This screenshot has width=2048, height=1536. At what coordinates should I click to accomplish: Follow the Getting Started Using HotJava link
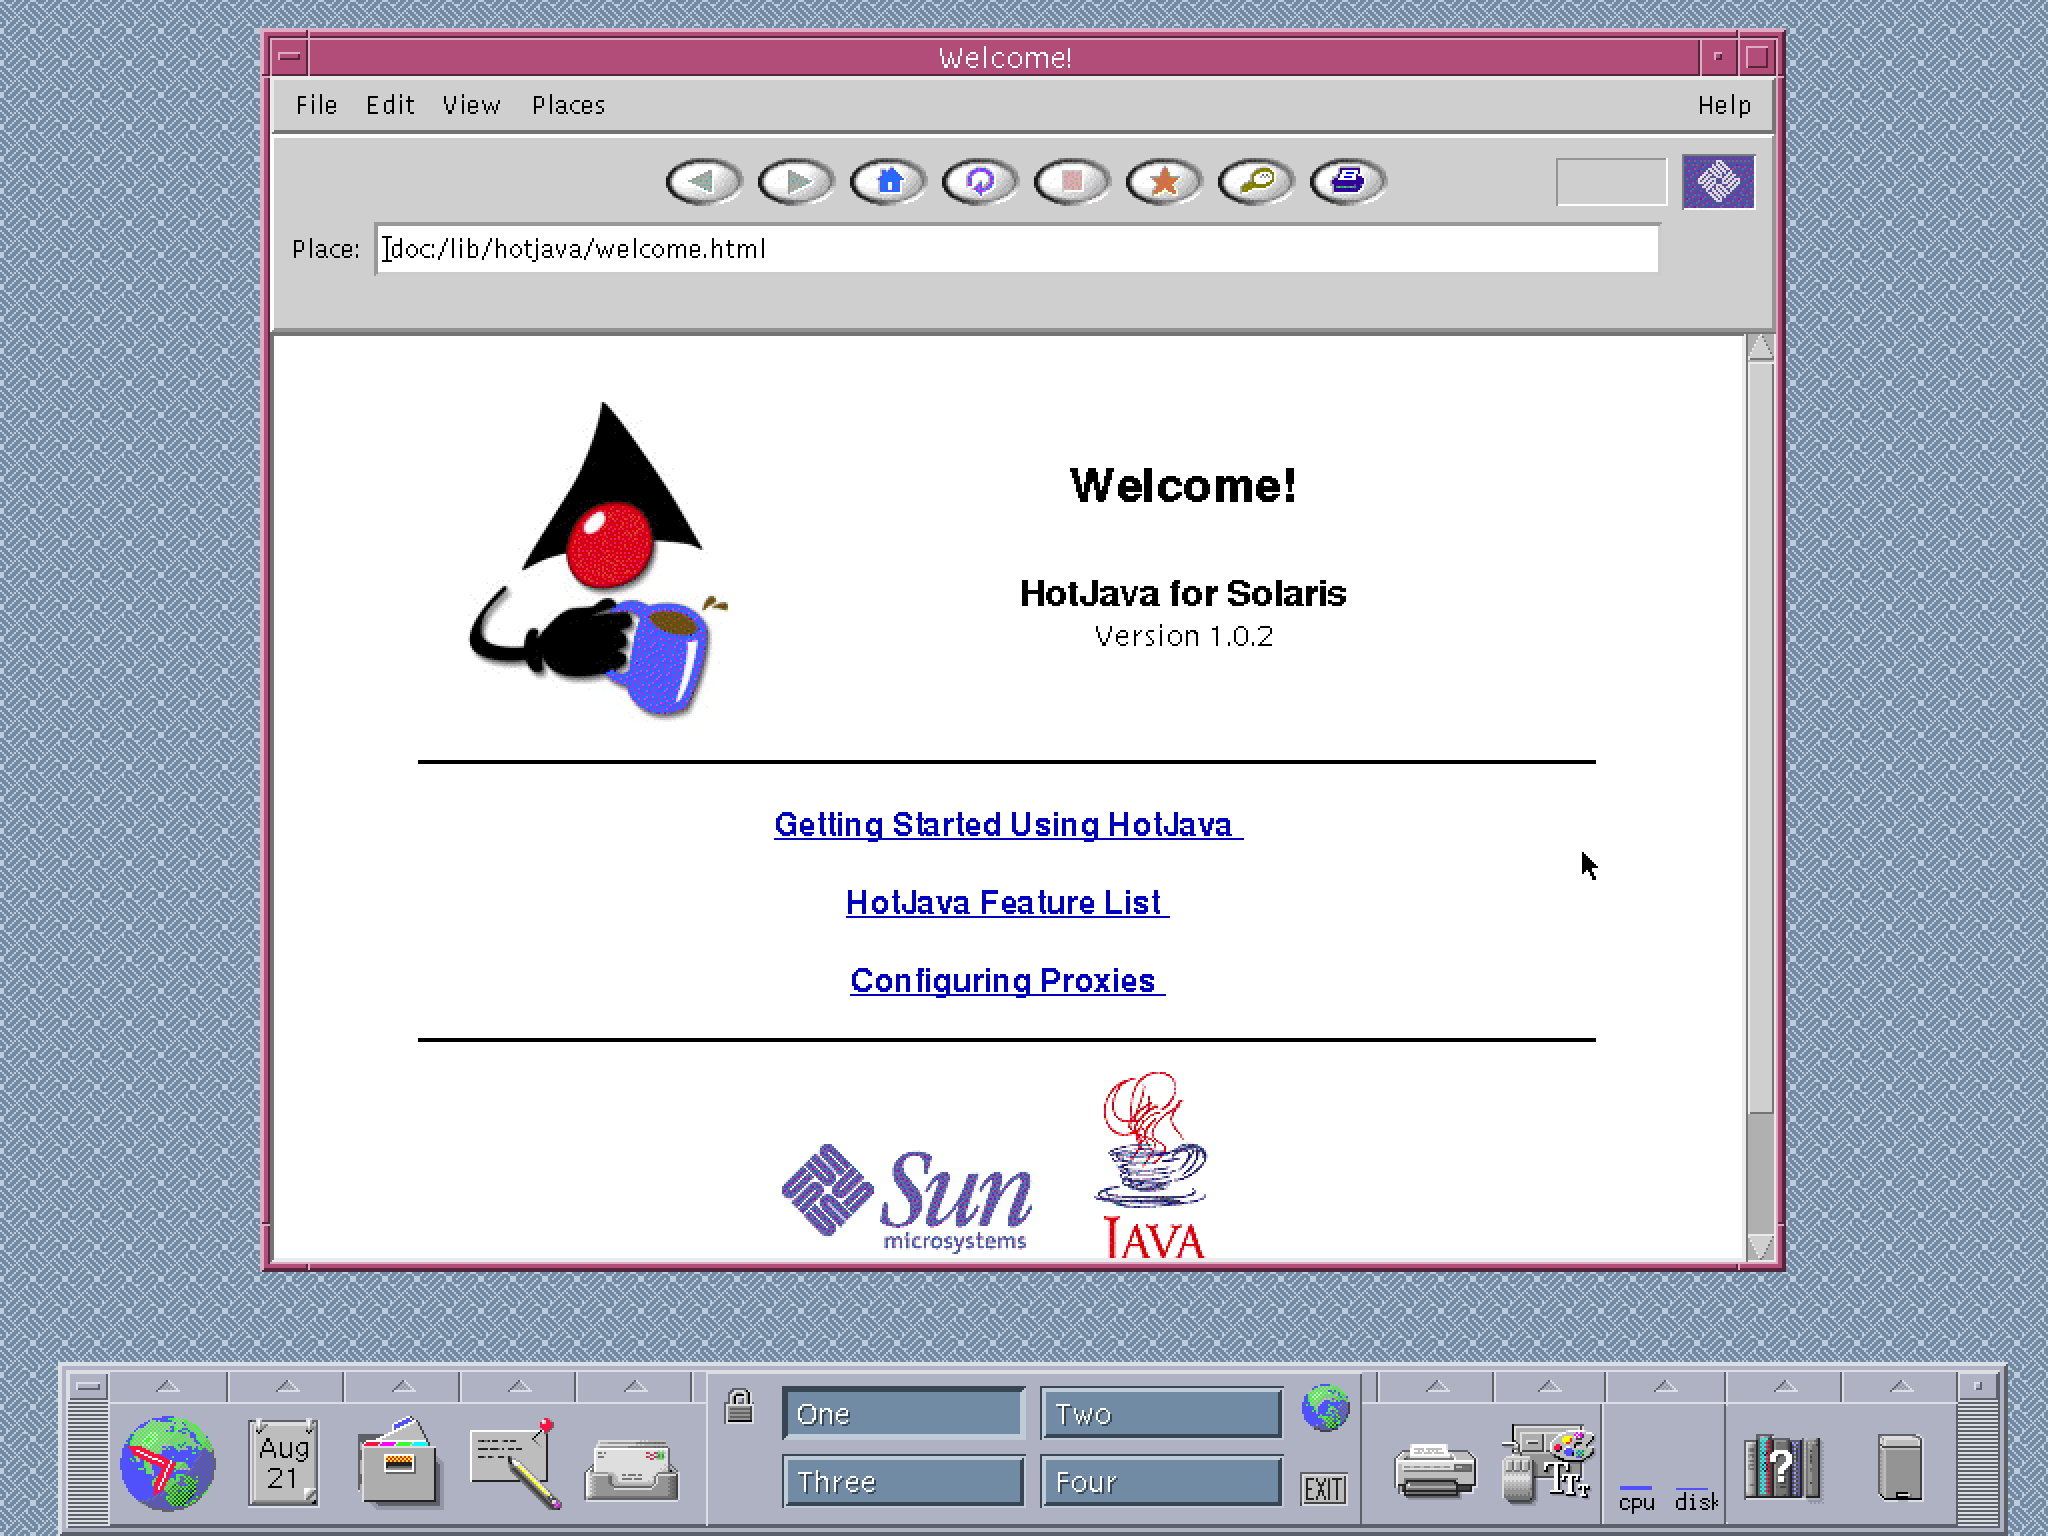(x=1007, y=825)
